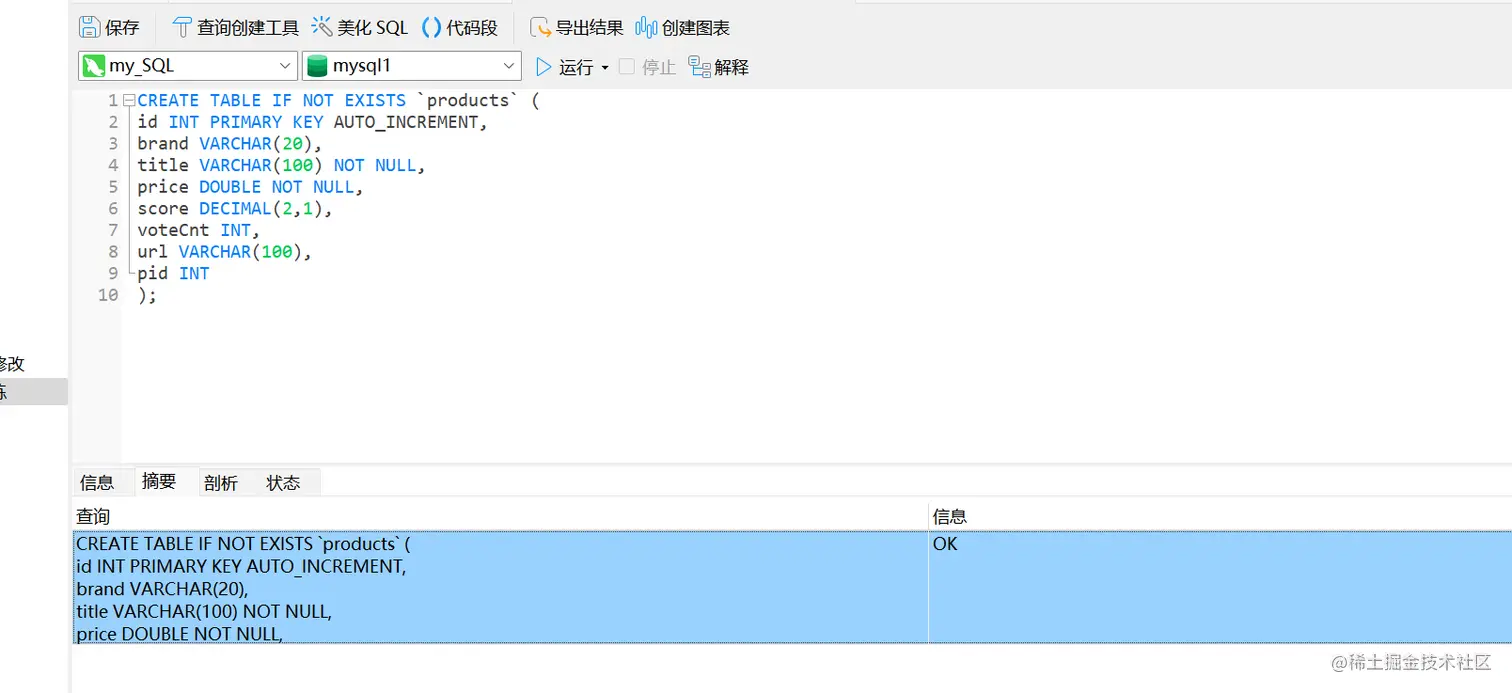Click Export Result (导出结果)
Viewport: 1512px width, 693px height.
point(576,28)
